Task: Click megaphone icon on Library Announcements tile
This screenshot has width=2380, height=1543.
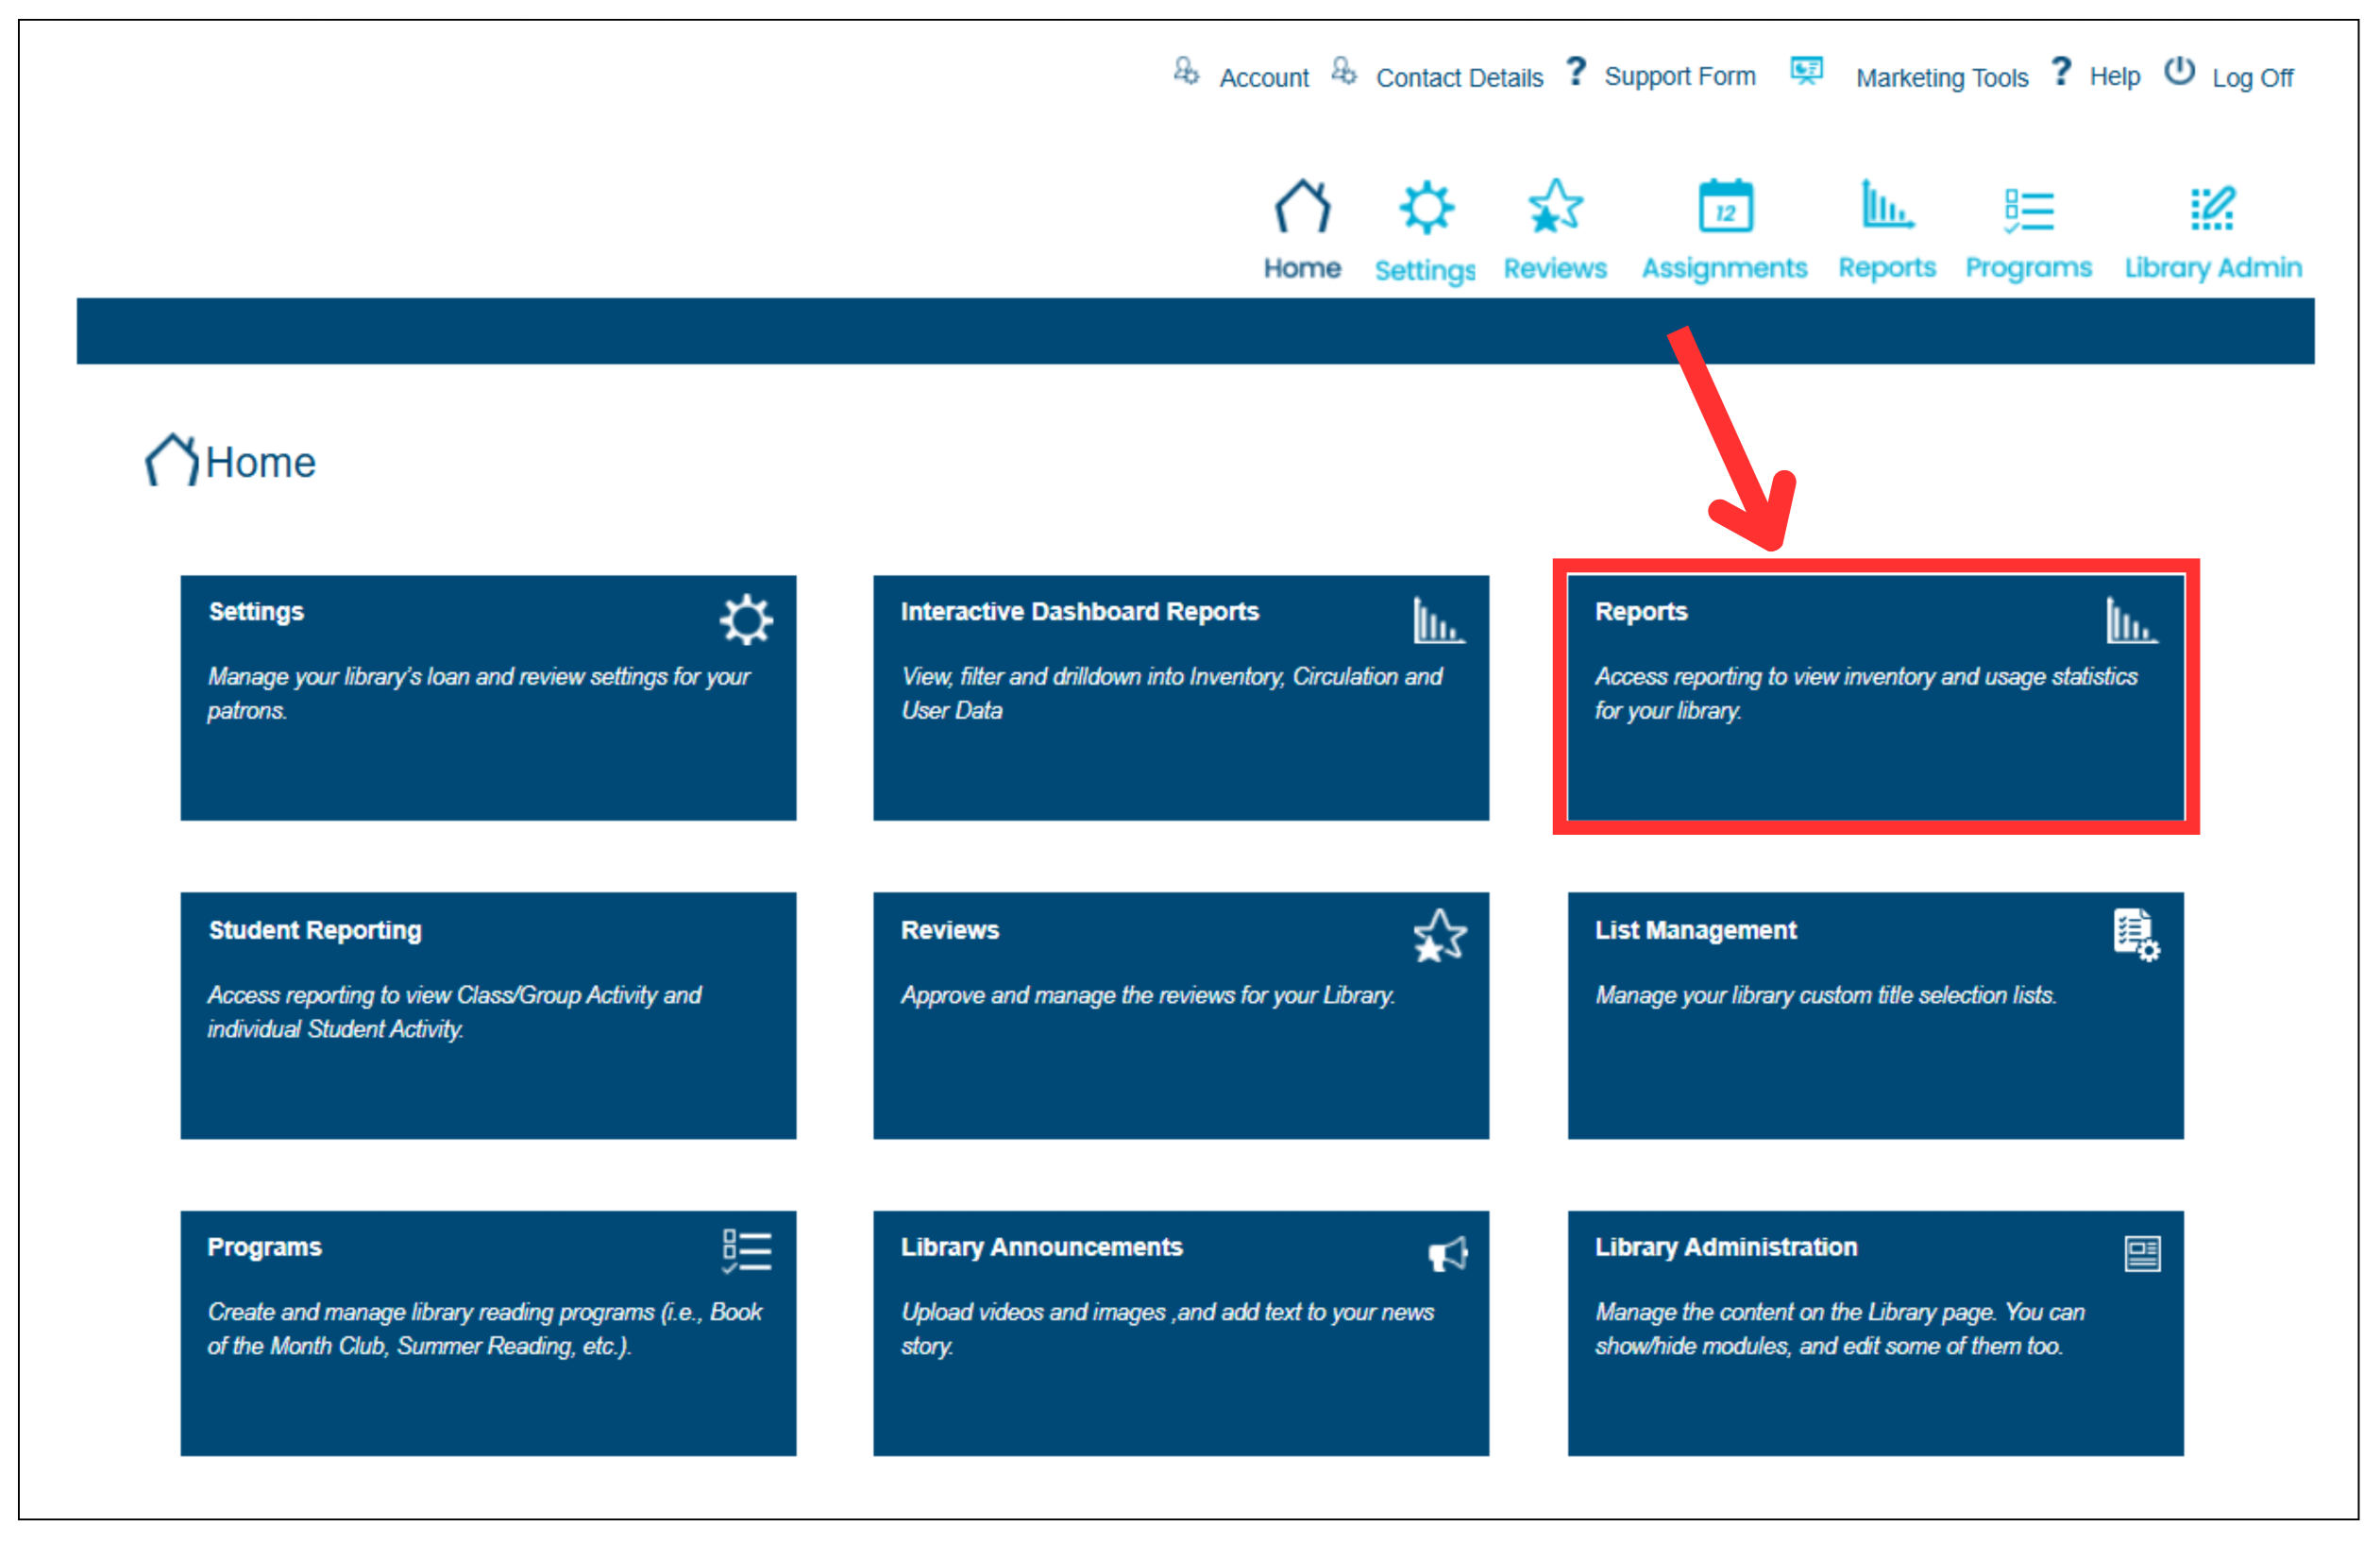Action: (1447, 1253)
